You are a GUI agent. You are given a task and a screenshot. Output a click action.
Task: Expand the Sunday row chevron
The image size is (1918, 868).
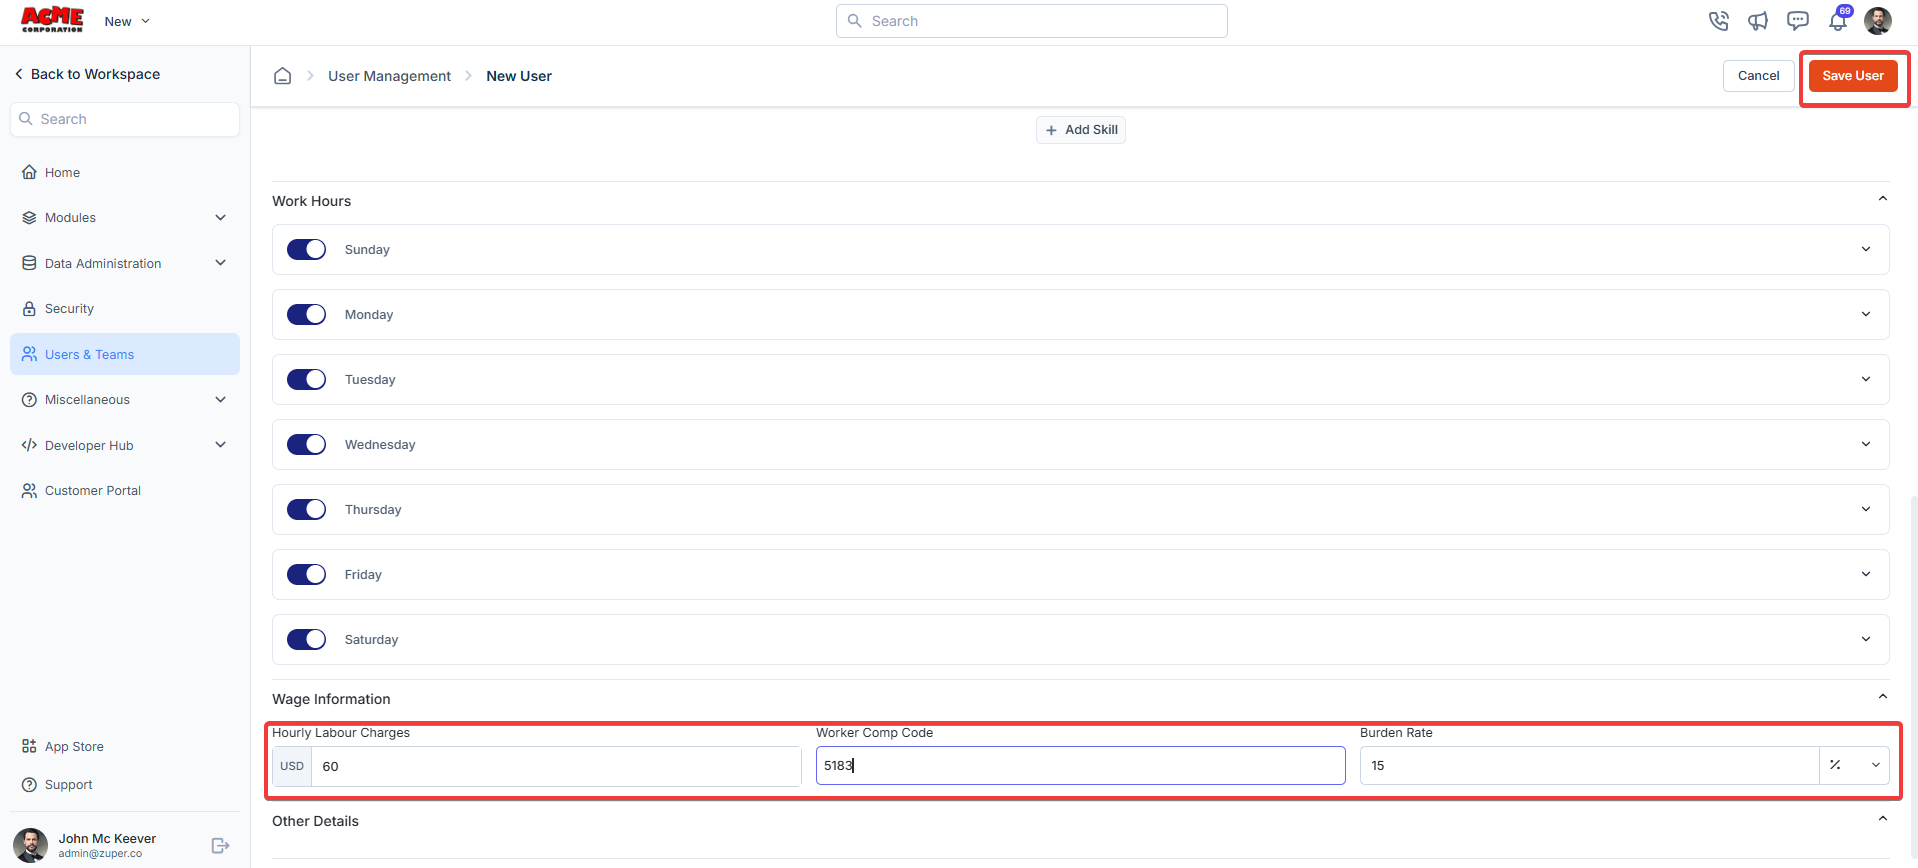tap(1866, 249)
